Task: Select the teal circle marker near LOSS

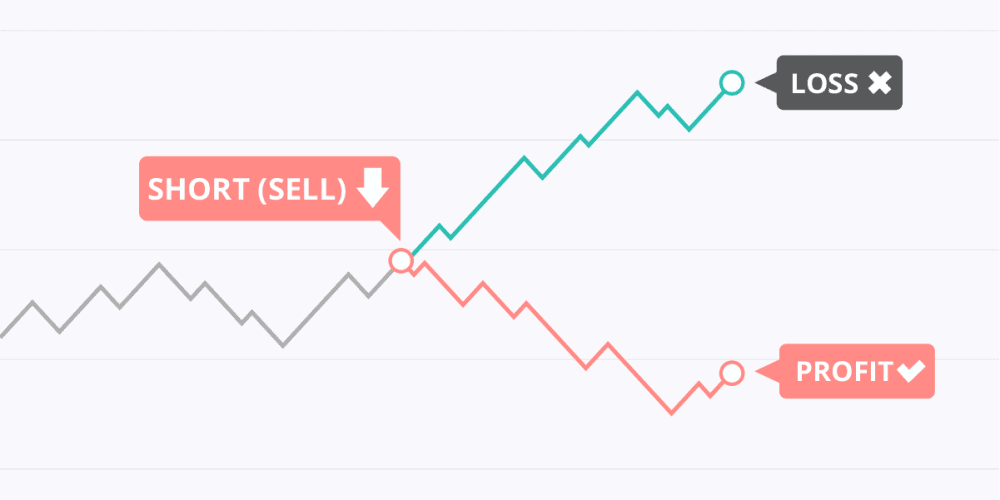Action: pyautogui.click(x=732, y=83)
